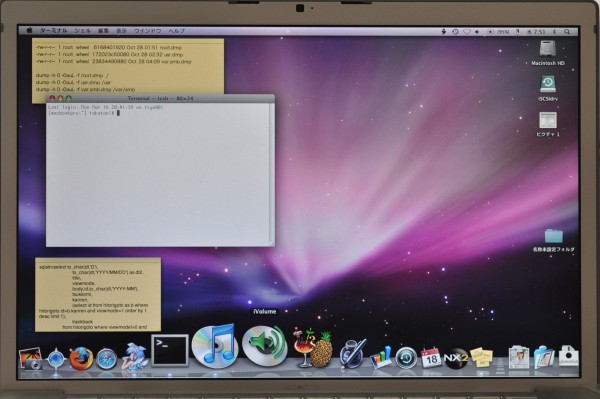Select the ピクチャ 1 file on desktop
The height and width of the screenshot is (399, 600).
548,124
